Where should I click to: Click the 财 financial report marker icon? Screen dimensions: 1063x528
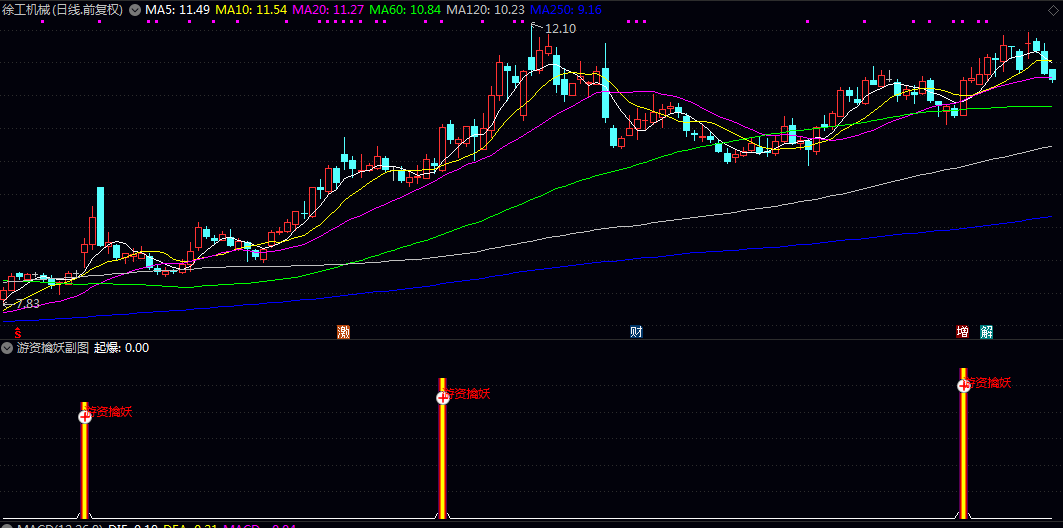(x=635, y=332)
